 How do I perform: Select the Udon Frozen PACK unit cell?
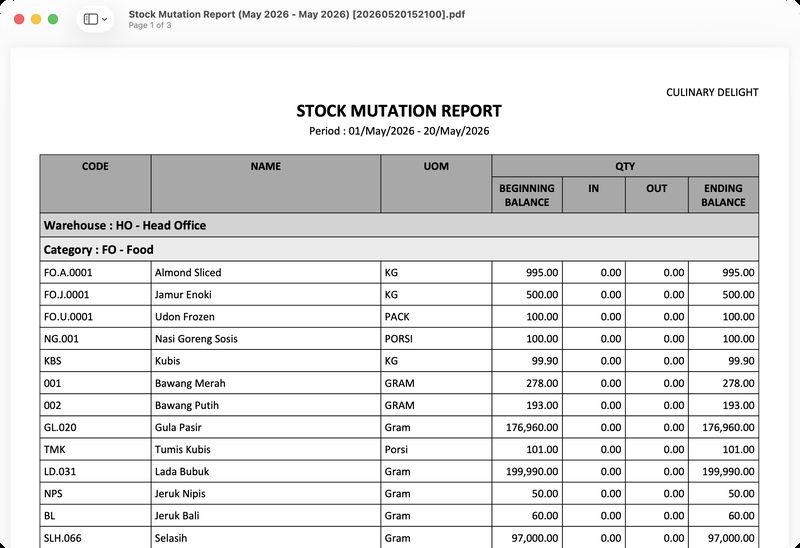coord(436,316)
